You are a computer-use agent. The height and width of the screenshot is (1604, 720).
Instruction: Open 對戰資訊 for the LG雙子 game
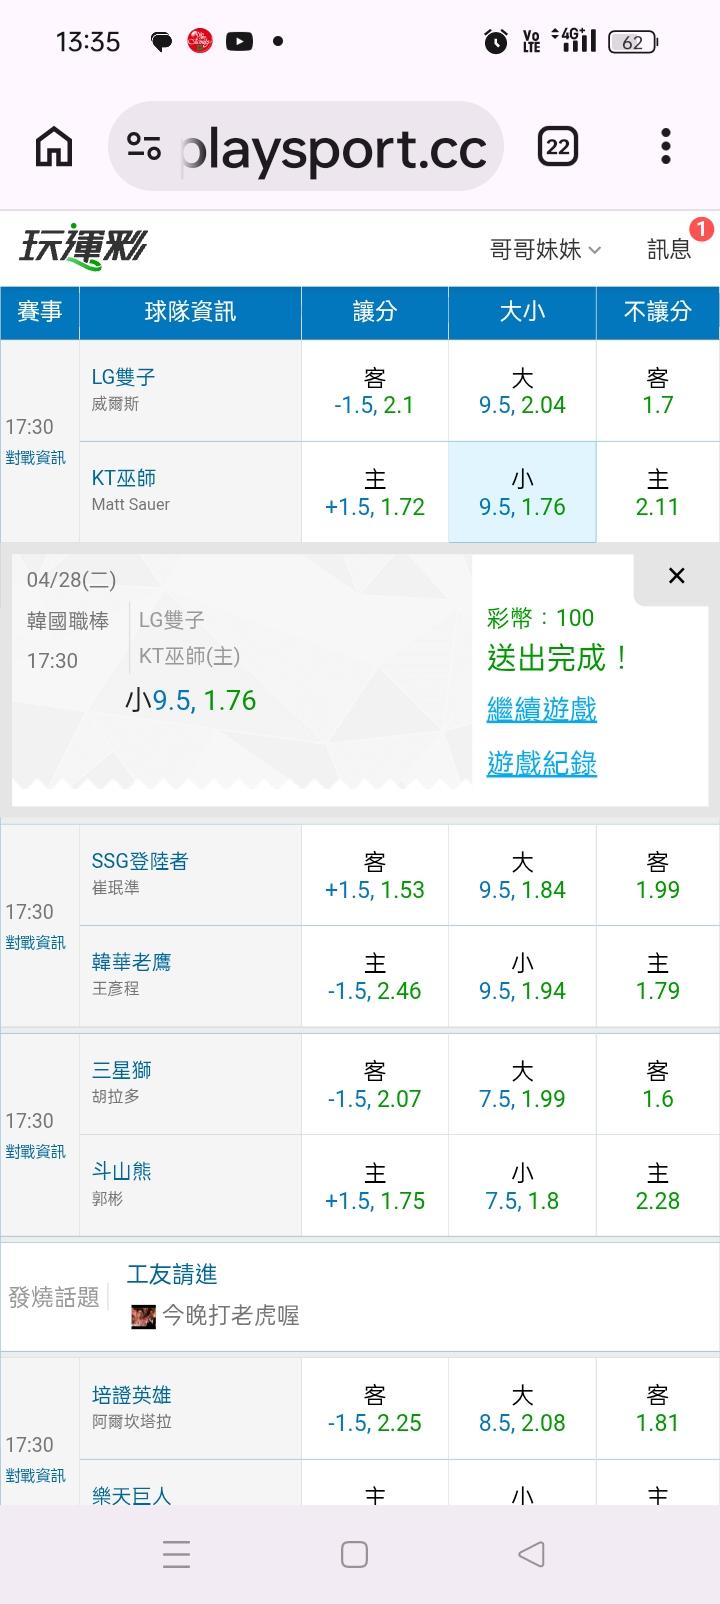[35, 458]
